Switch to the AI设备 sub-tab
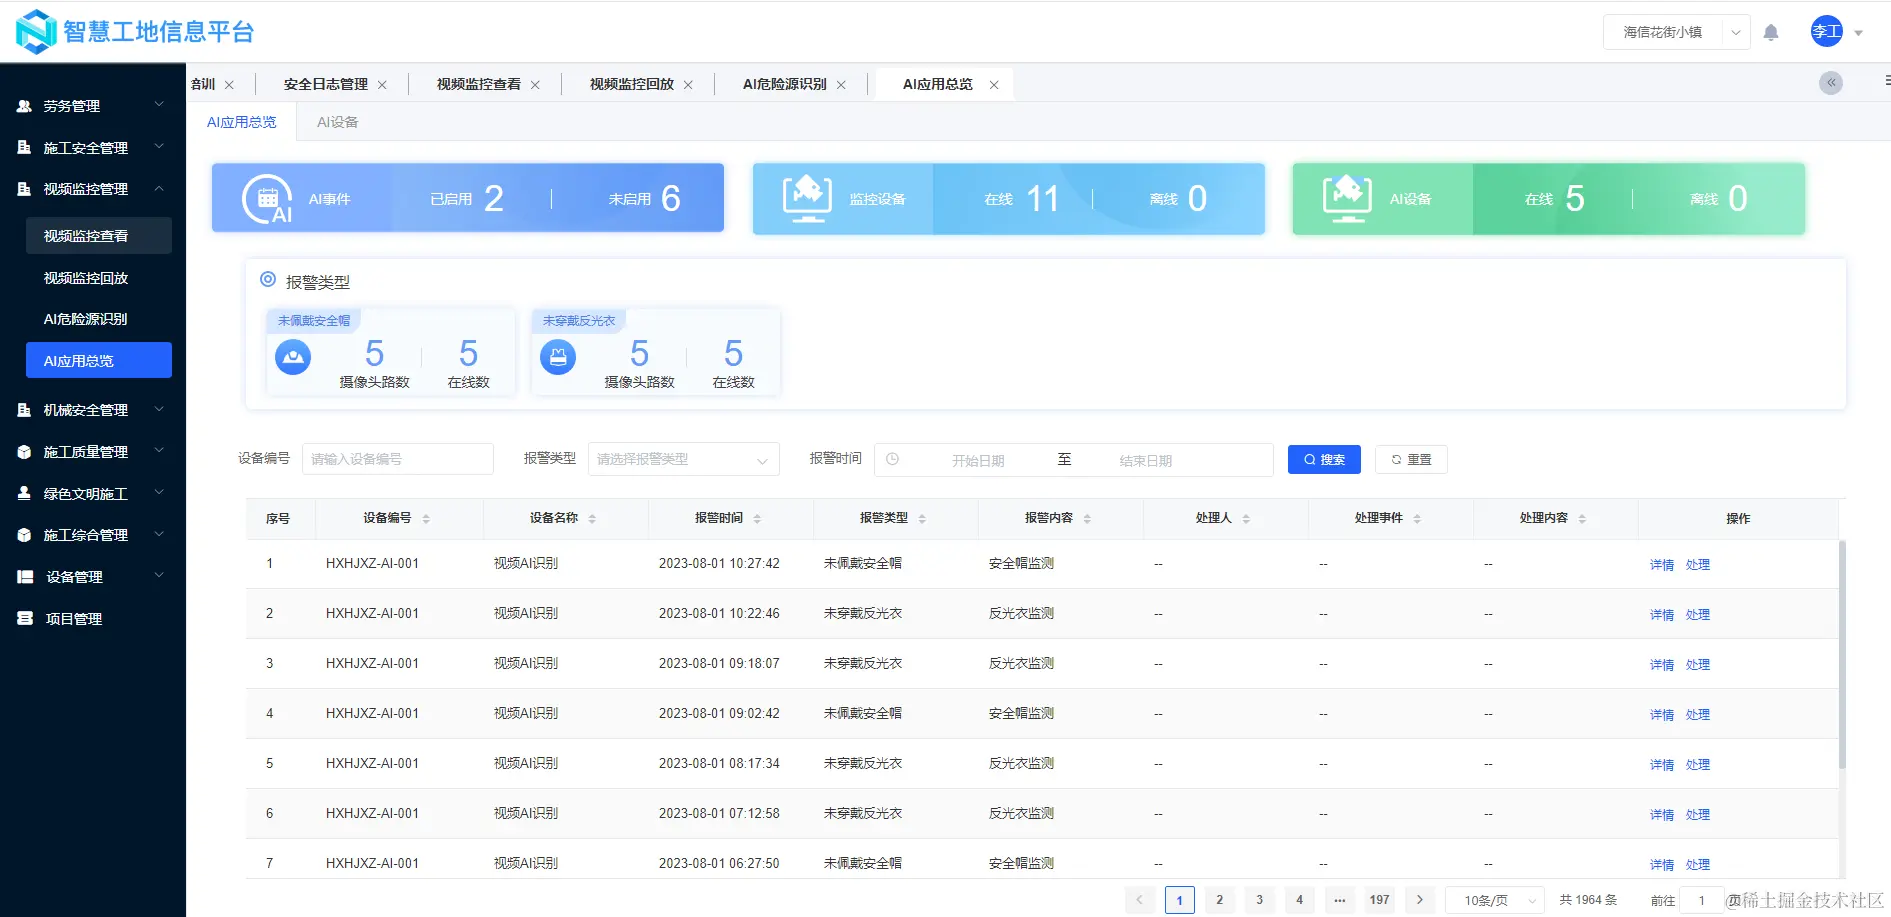The image size is (1891, 917). coord(337,121)
